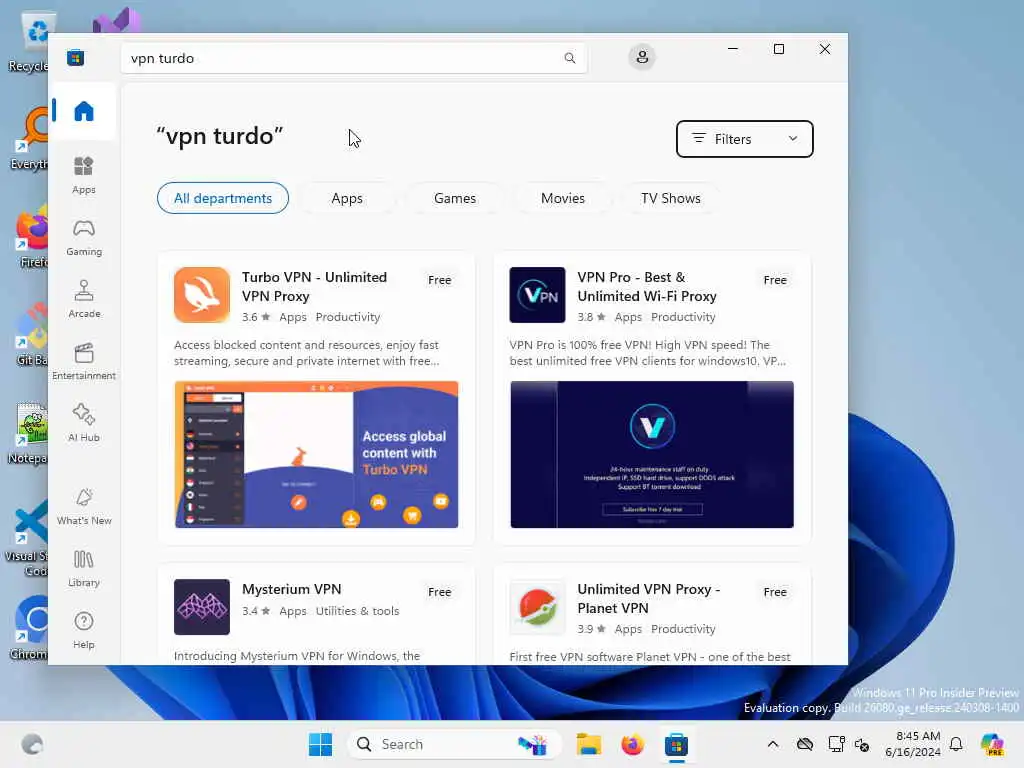Select the All departments tab
The width and height of the screenshot is (1024, 768).
(223, 198)
